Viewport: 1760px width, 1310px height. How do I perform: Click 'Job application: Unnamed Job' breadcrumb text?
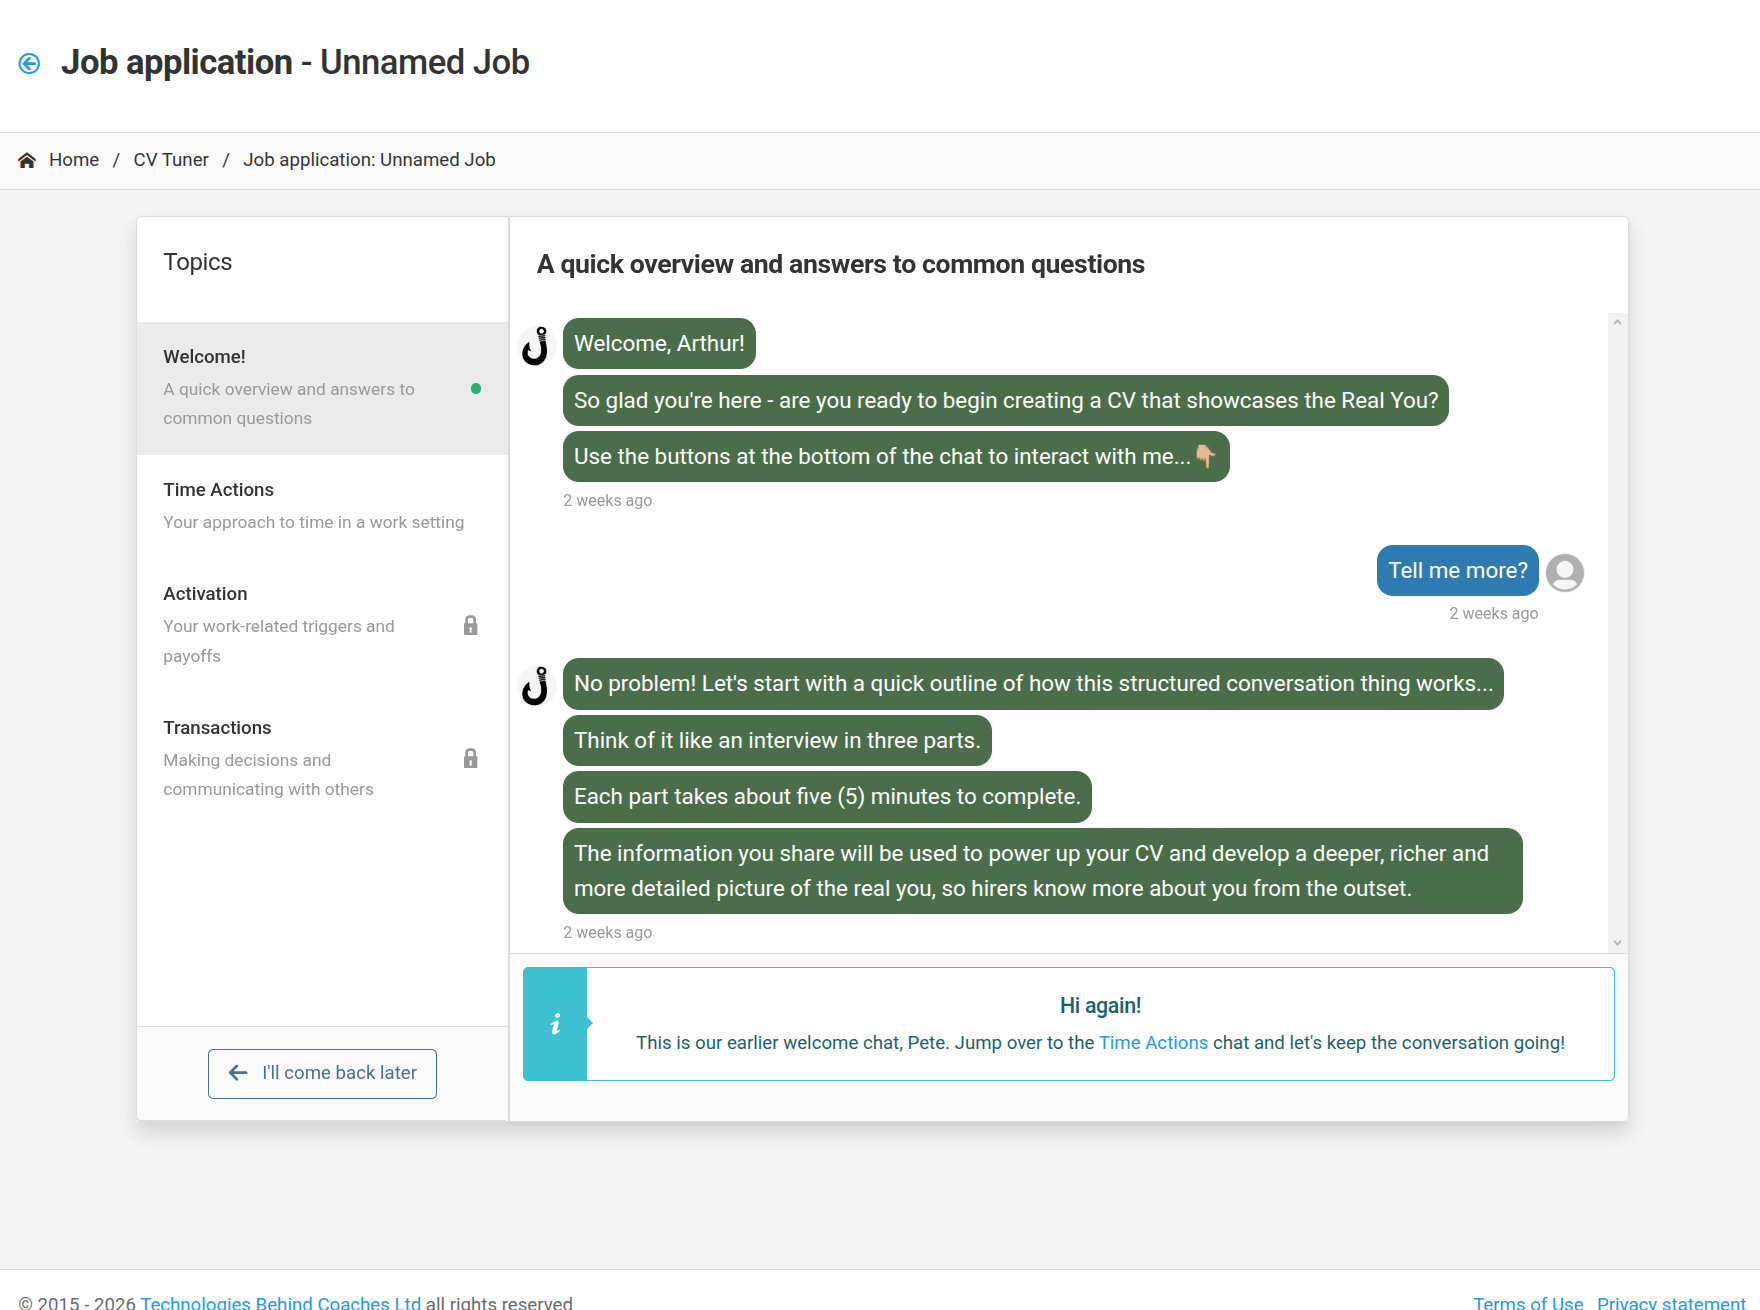click(x=369, y=160)
